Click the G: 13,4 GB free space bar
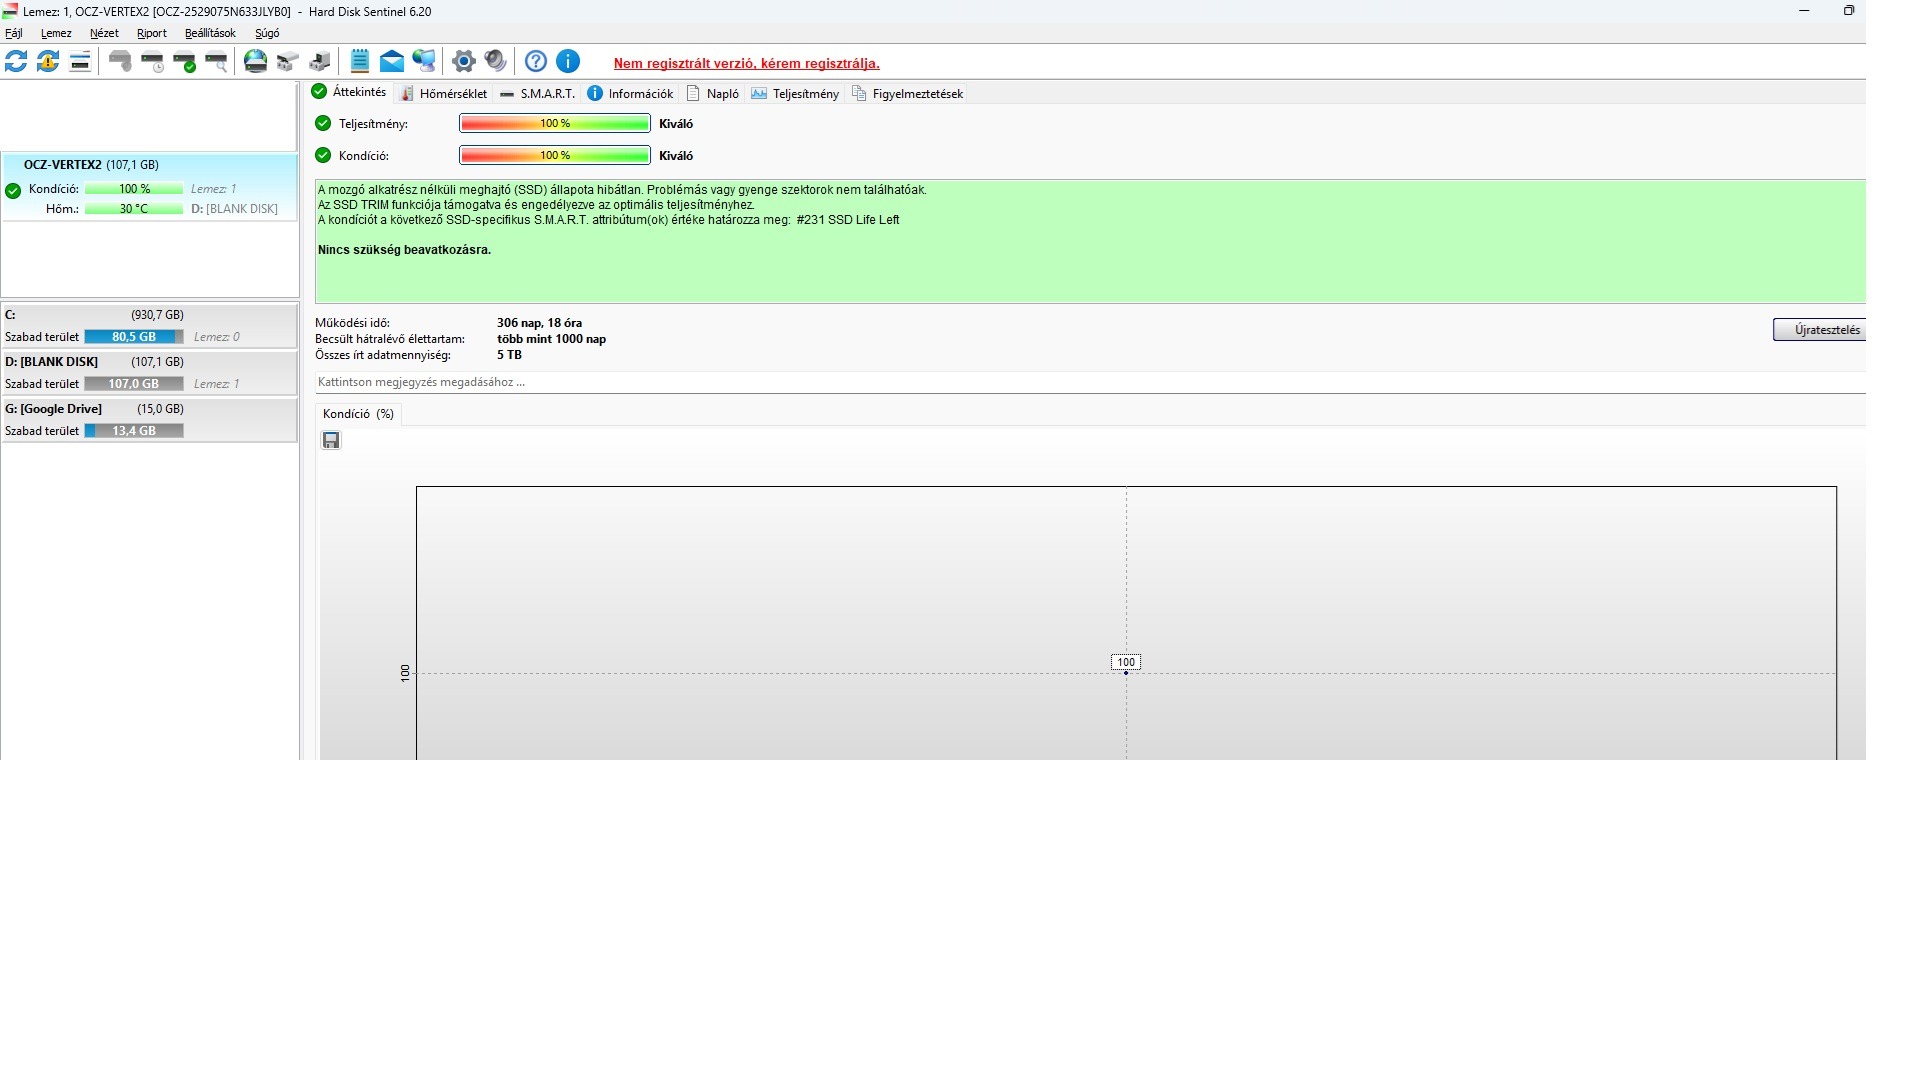 tap(134, 431)
